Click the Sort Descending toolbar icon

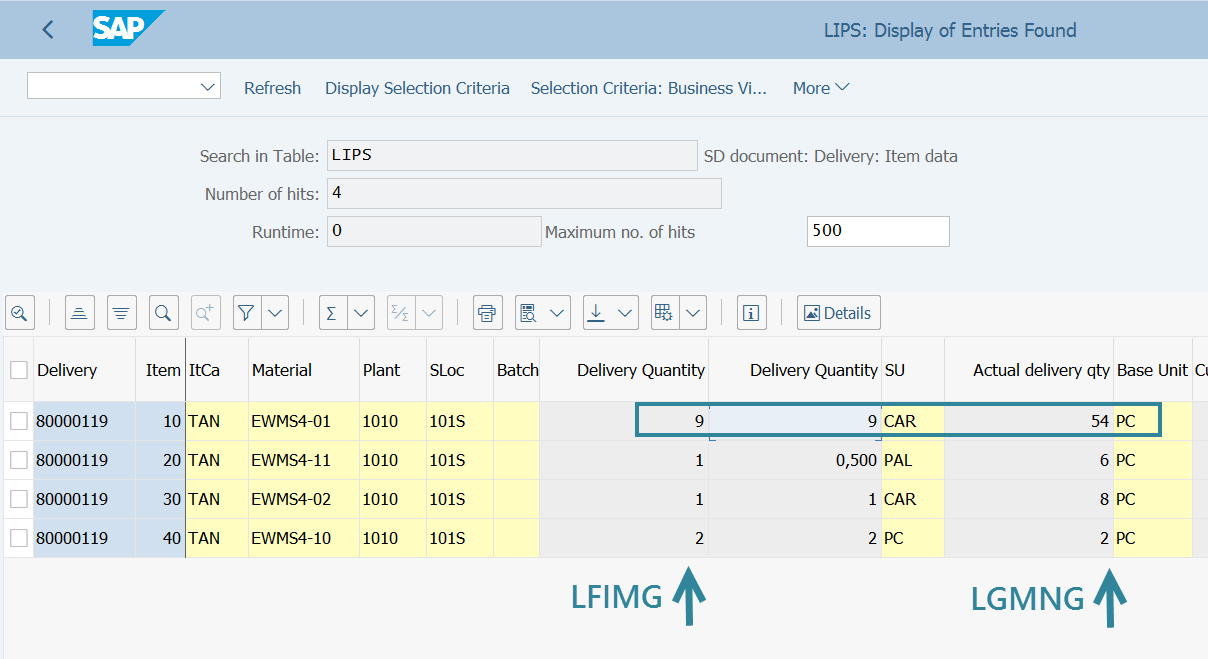point(121,313)
